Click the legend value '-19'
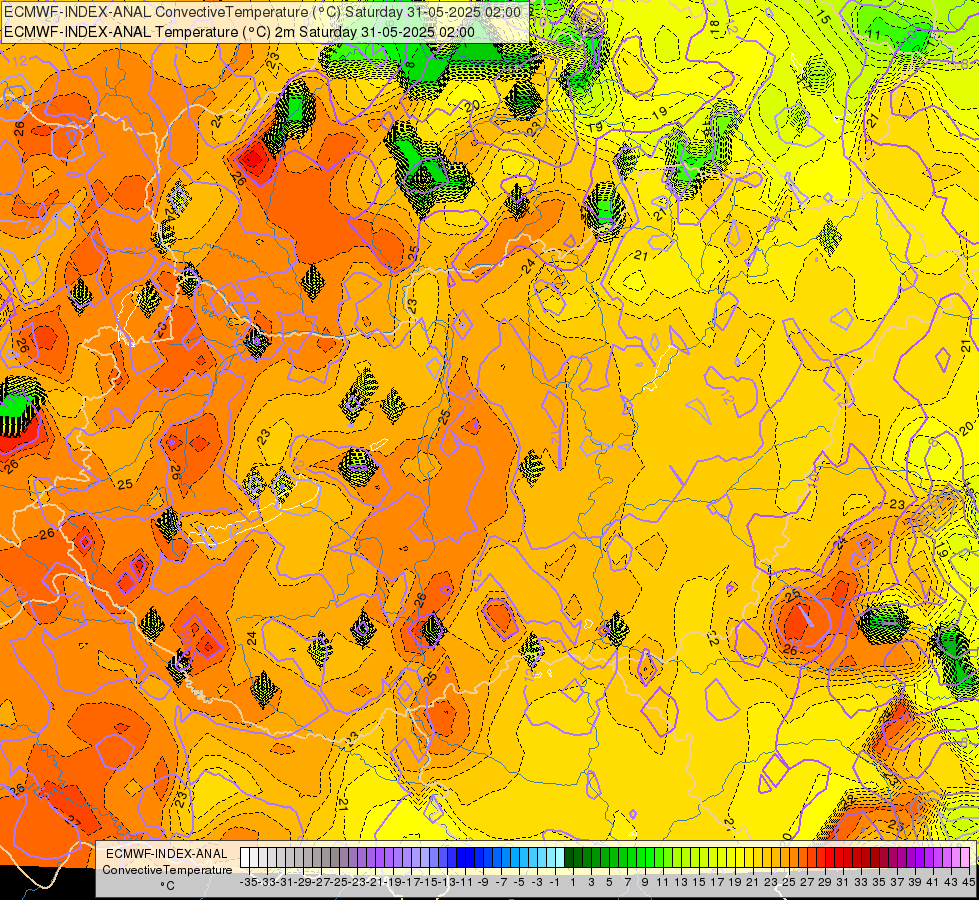 pyautogui.click(x=393, y=882)
